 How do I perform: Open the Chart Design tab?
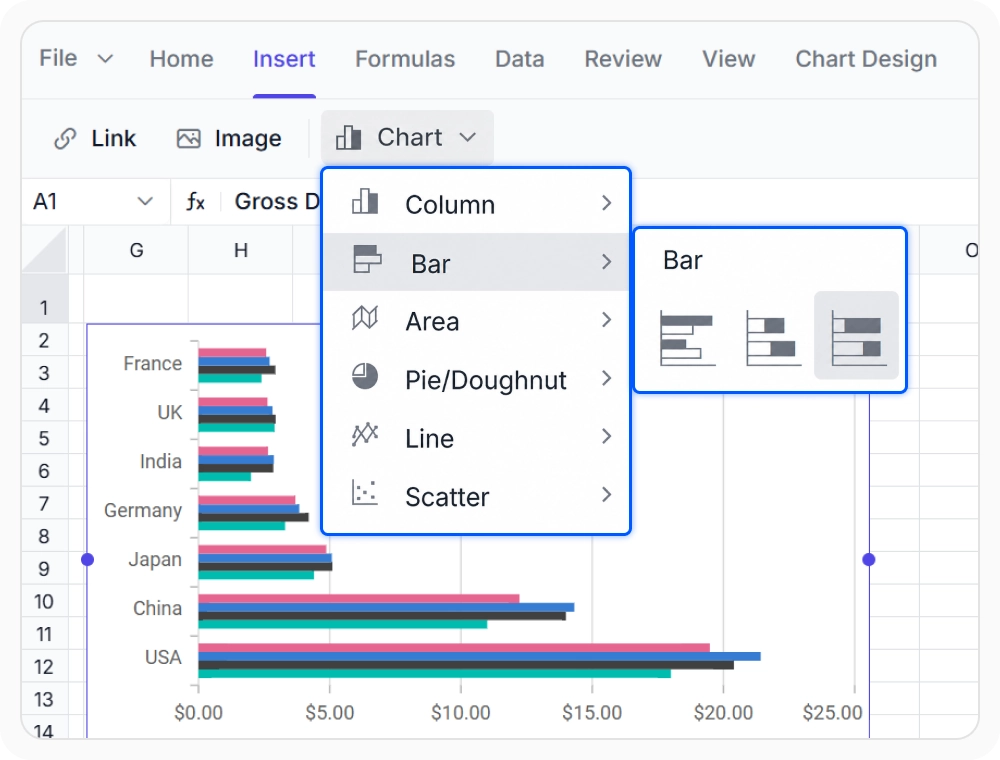coord(866,59)
